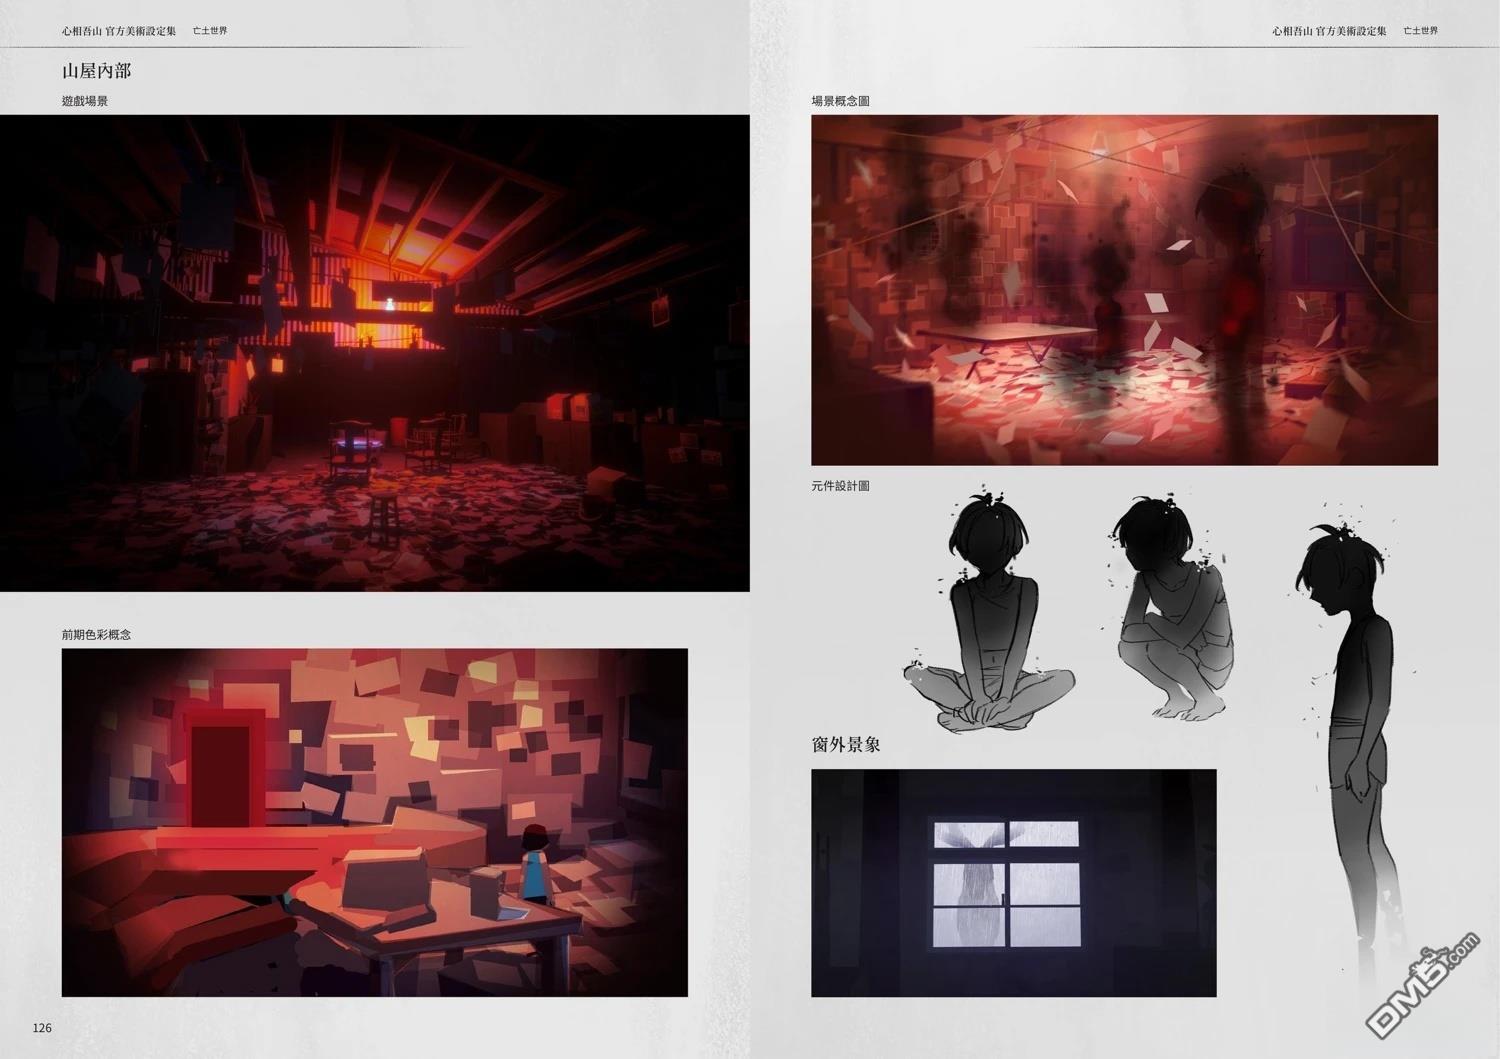Select the 場景概念圖 caption
The width and height of the screenshot is (1500, 1059).
point(840,101)
